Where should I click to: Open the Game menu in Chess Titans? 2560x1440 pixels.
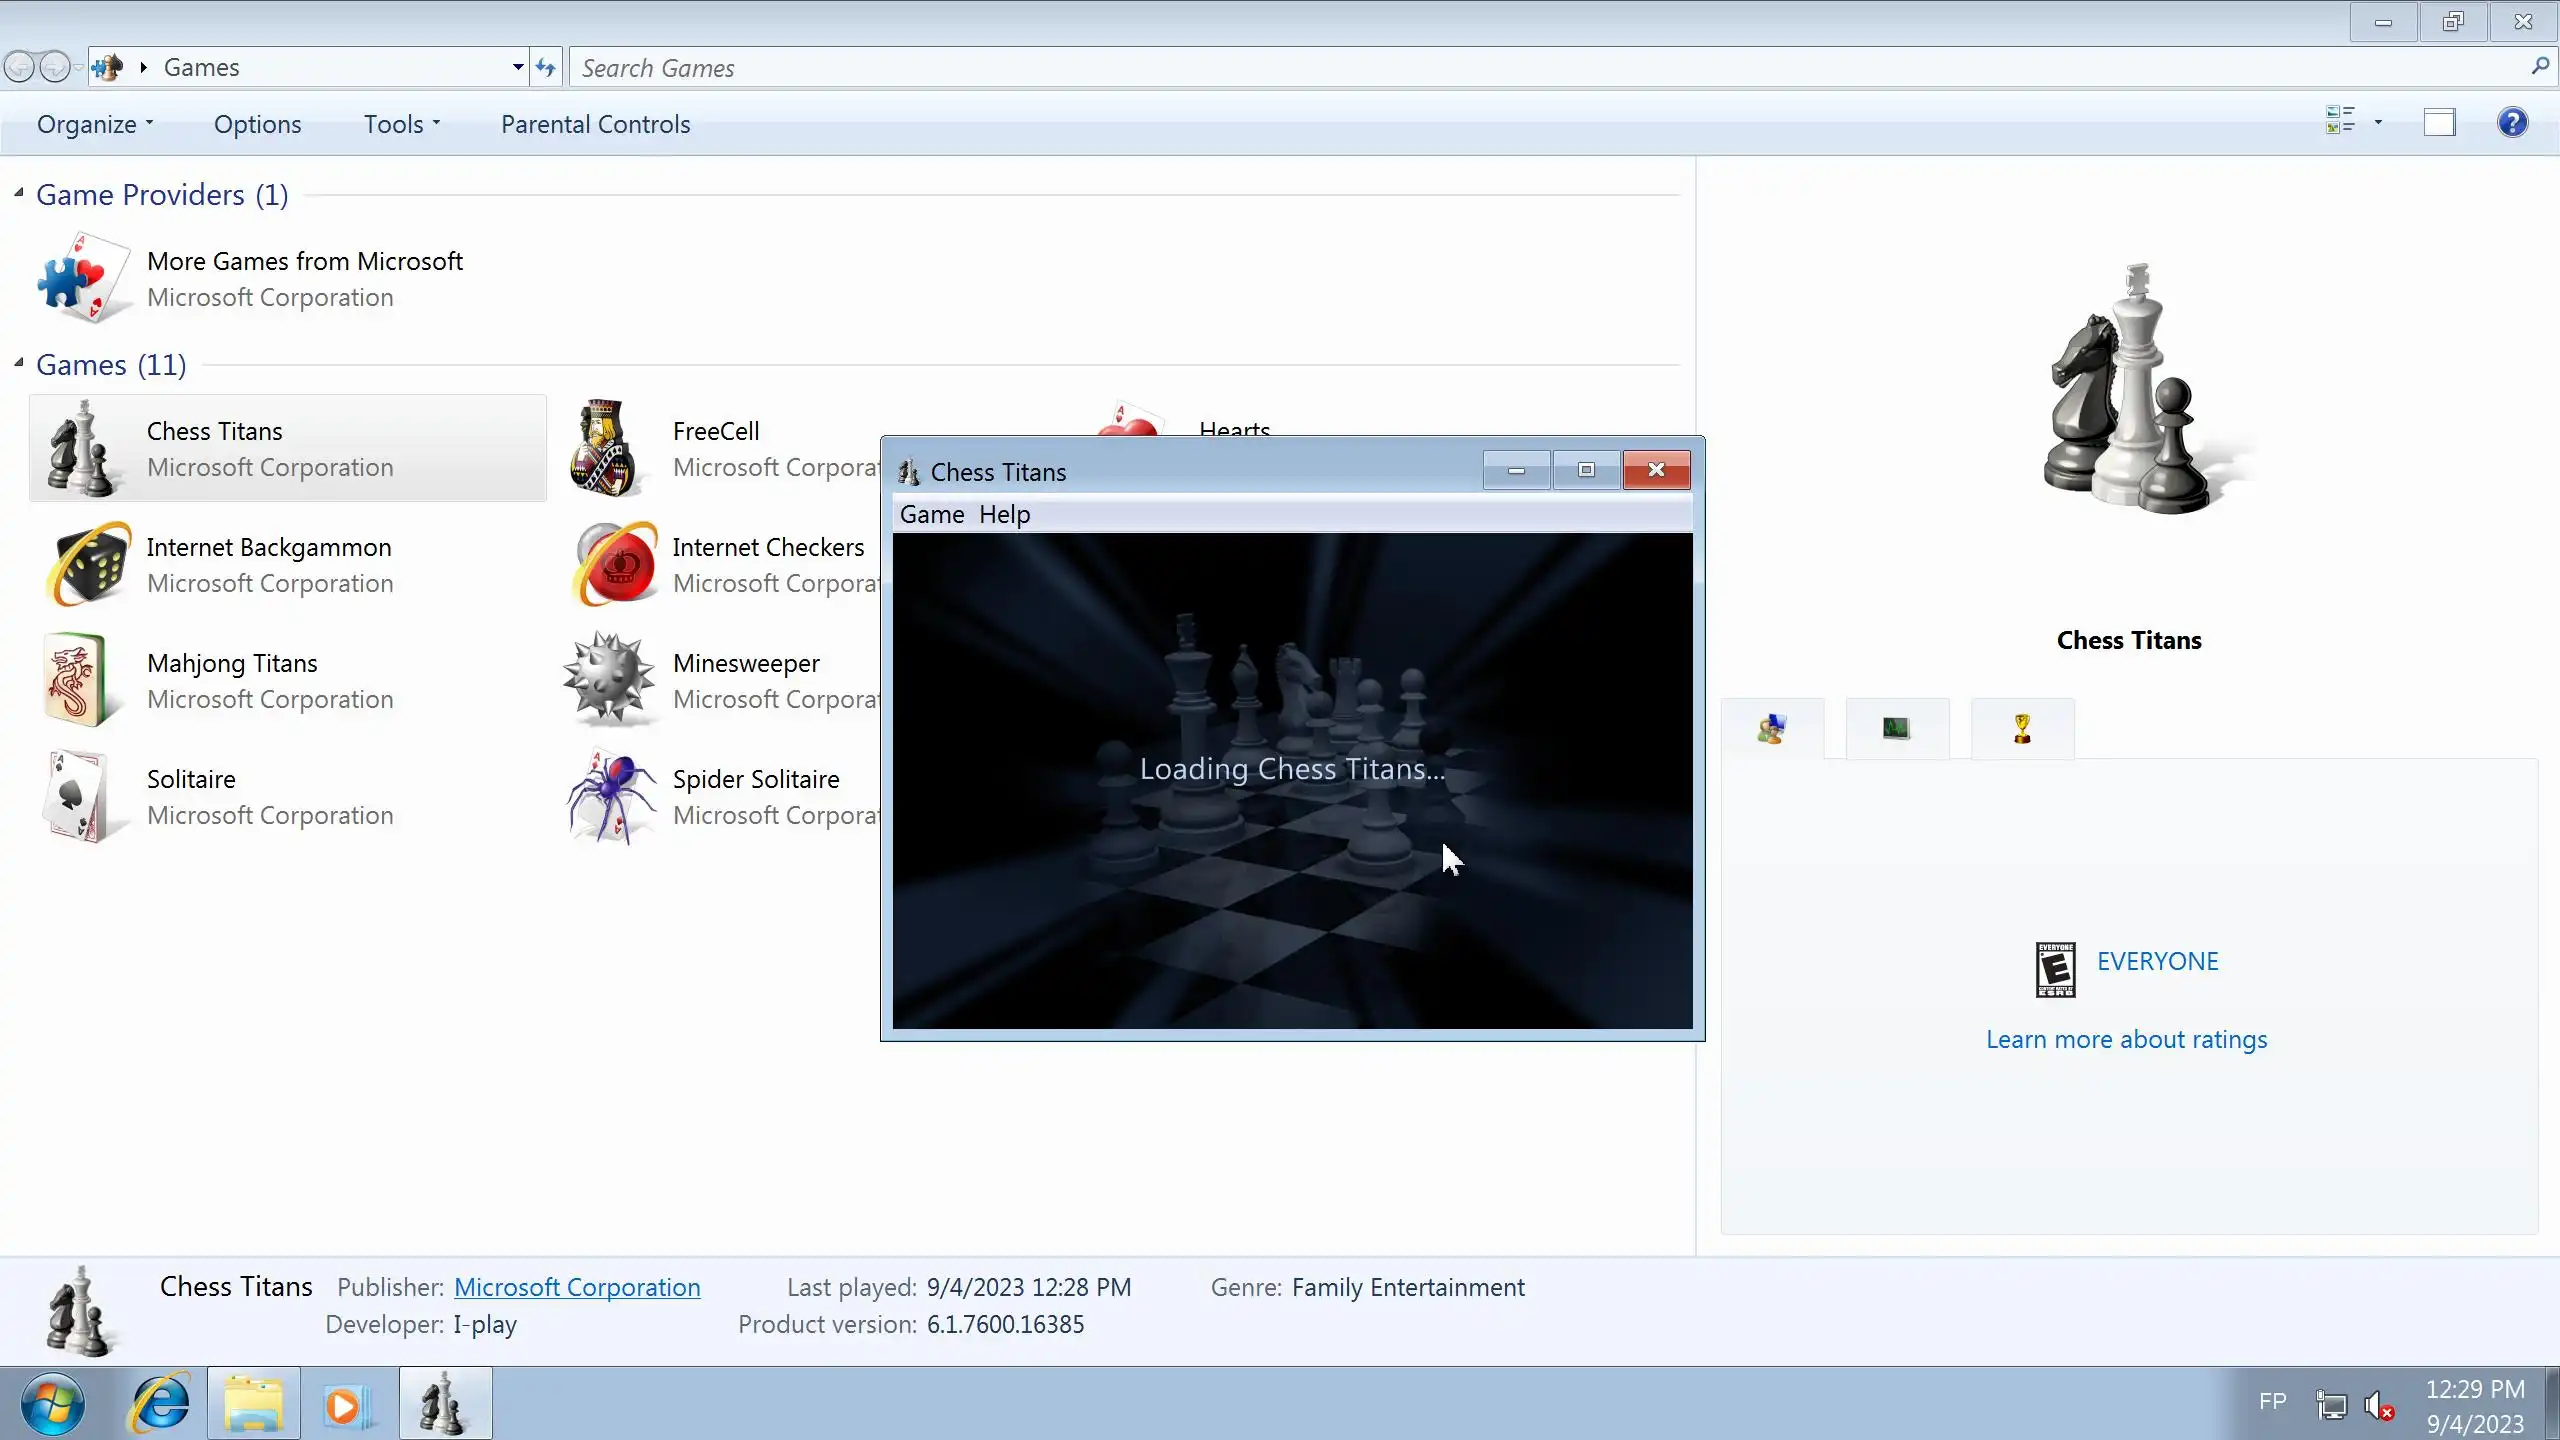(x=931, y=514)
